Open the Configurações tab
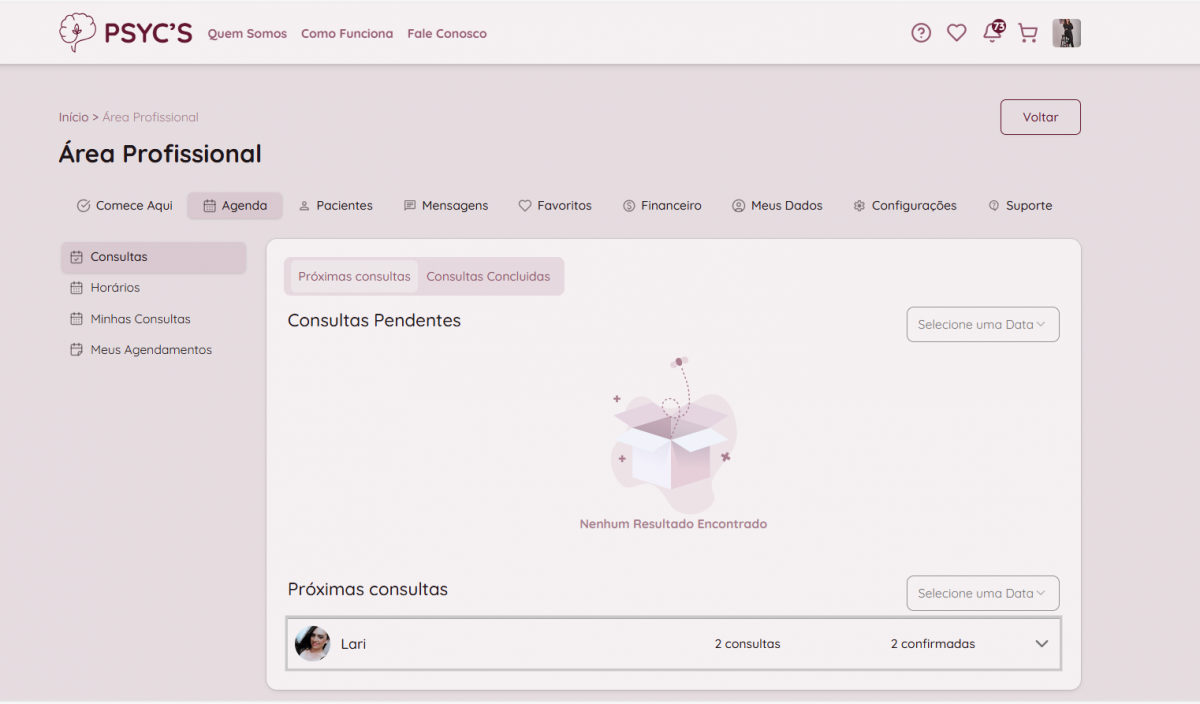The height and width of the screenshot is (704, 1200). click(904, 206)
